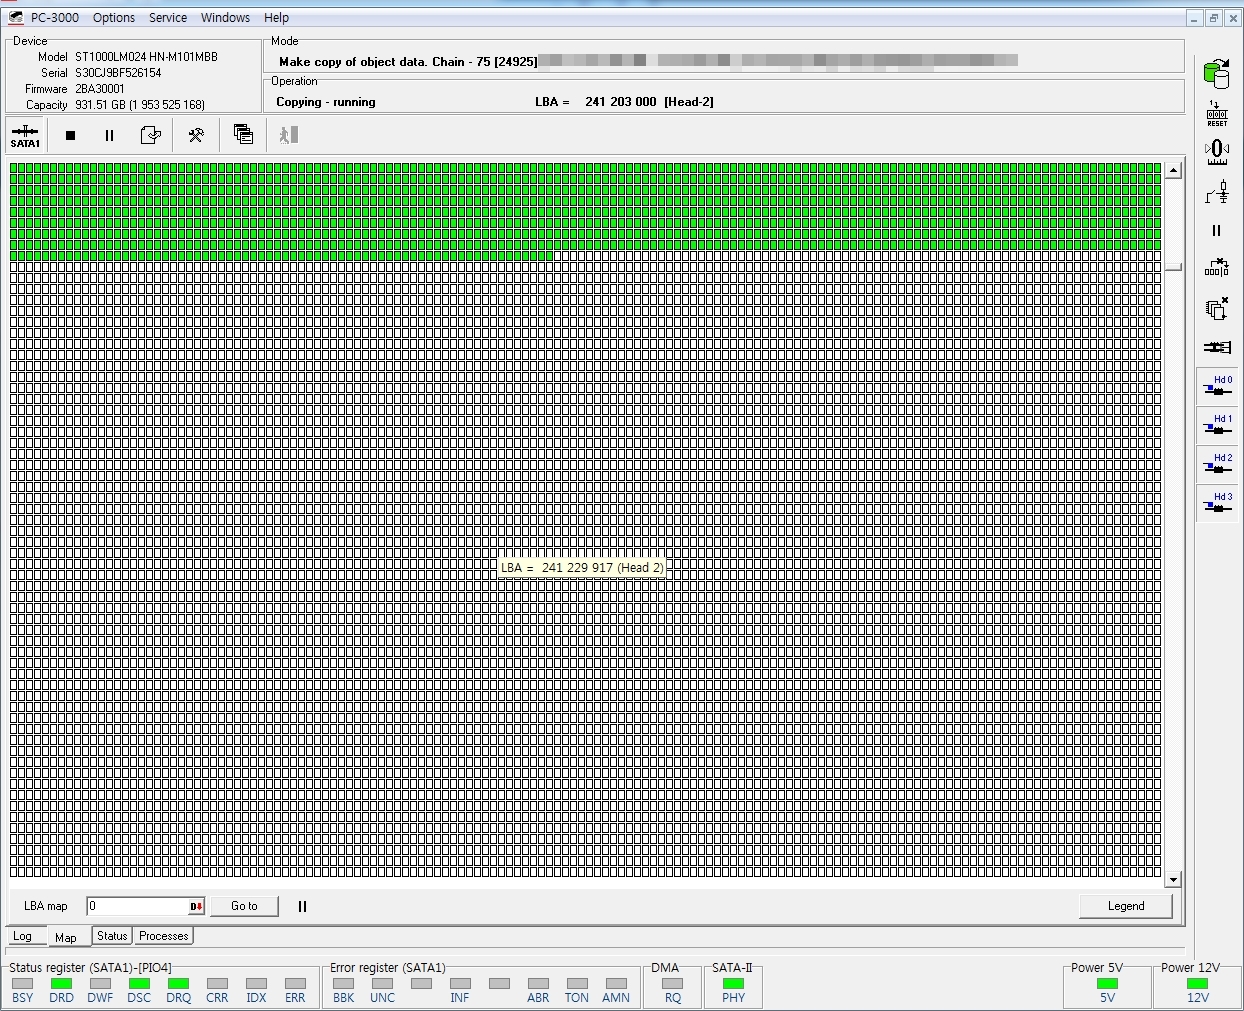Viewport: 1244px width, 1011px height.
Task: Click the Go to button
Action: [x=244, y=906]
